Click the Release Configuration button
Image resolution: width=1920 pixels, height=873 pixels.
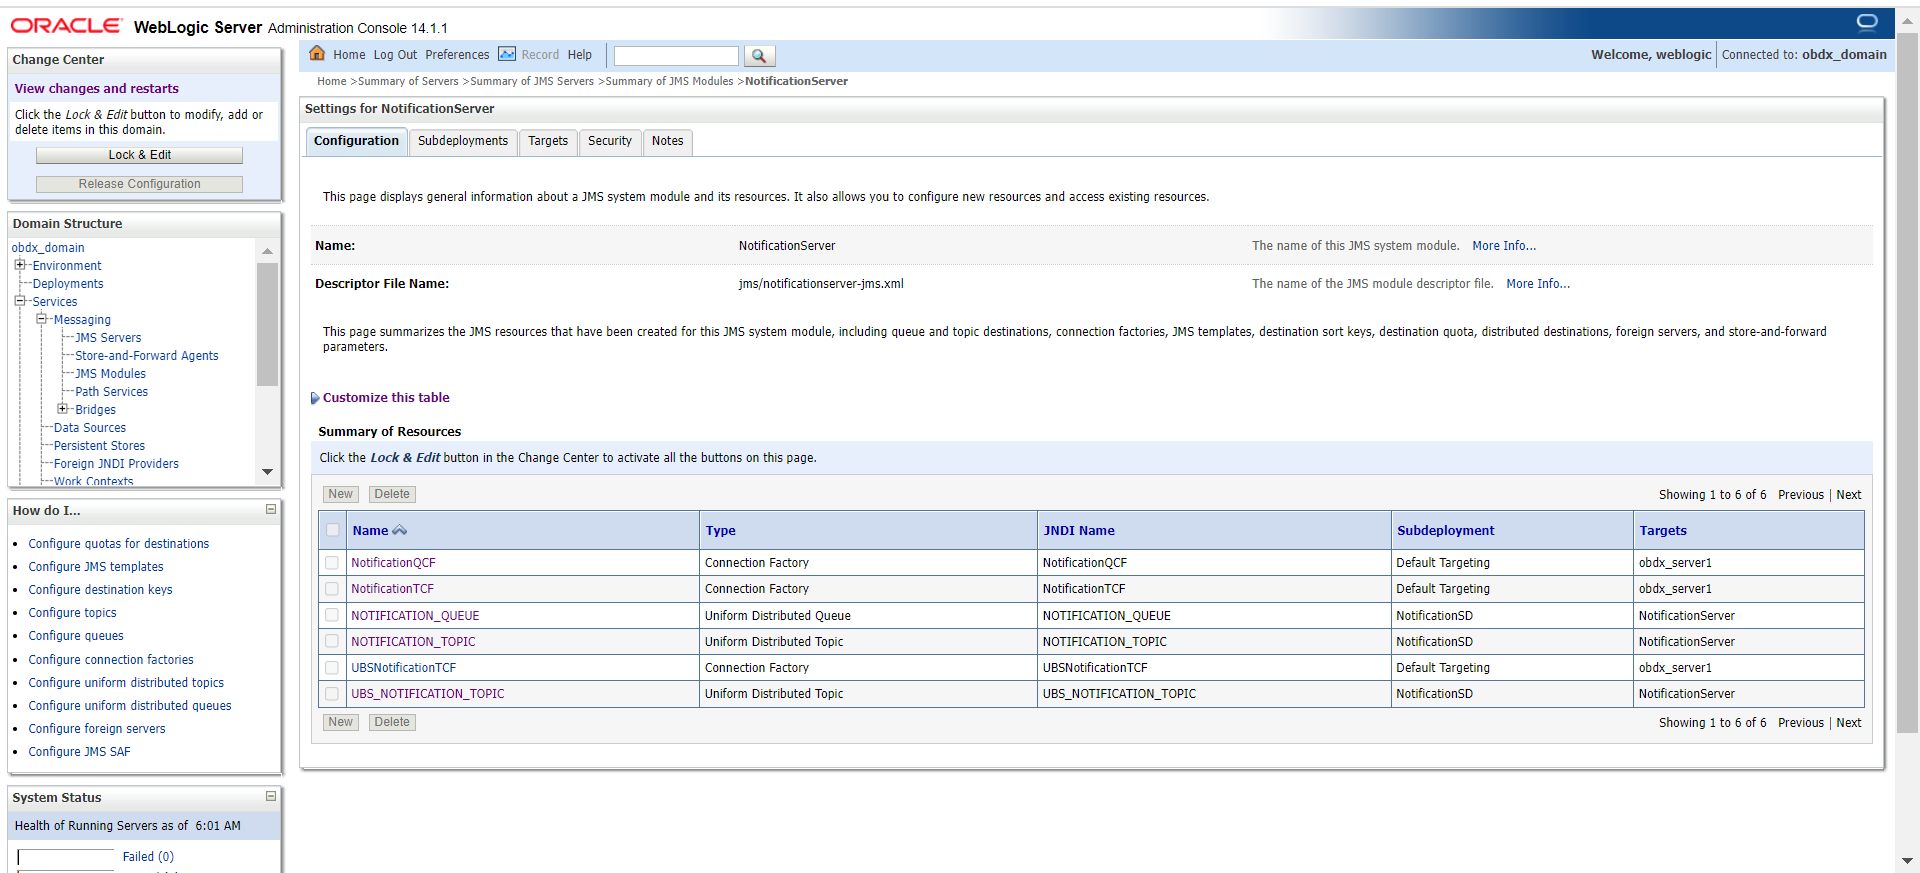[x=140, y=184]
